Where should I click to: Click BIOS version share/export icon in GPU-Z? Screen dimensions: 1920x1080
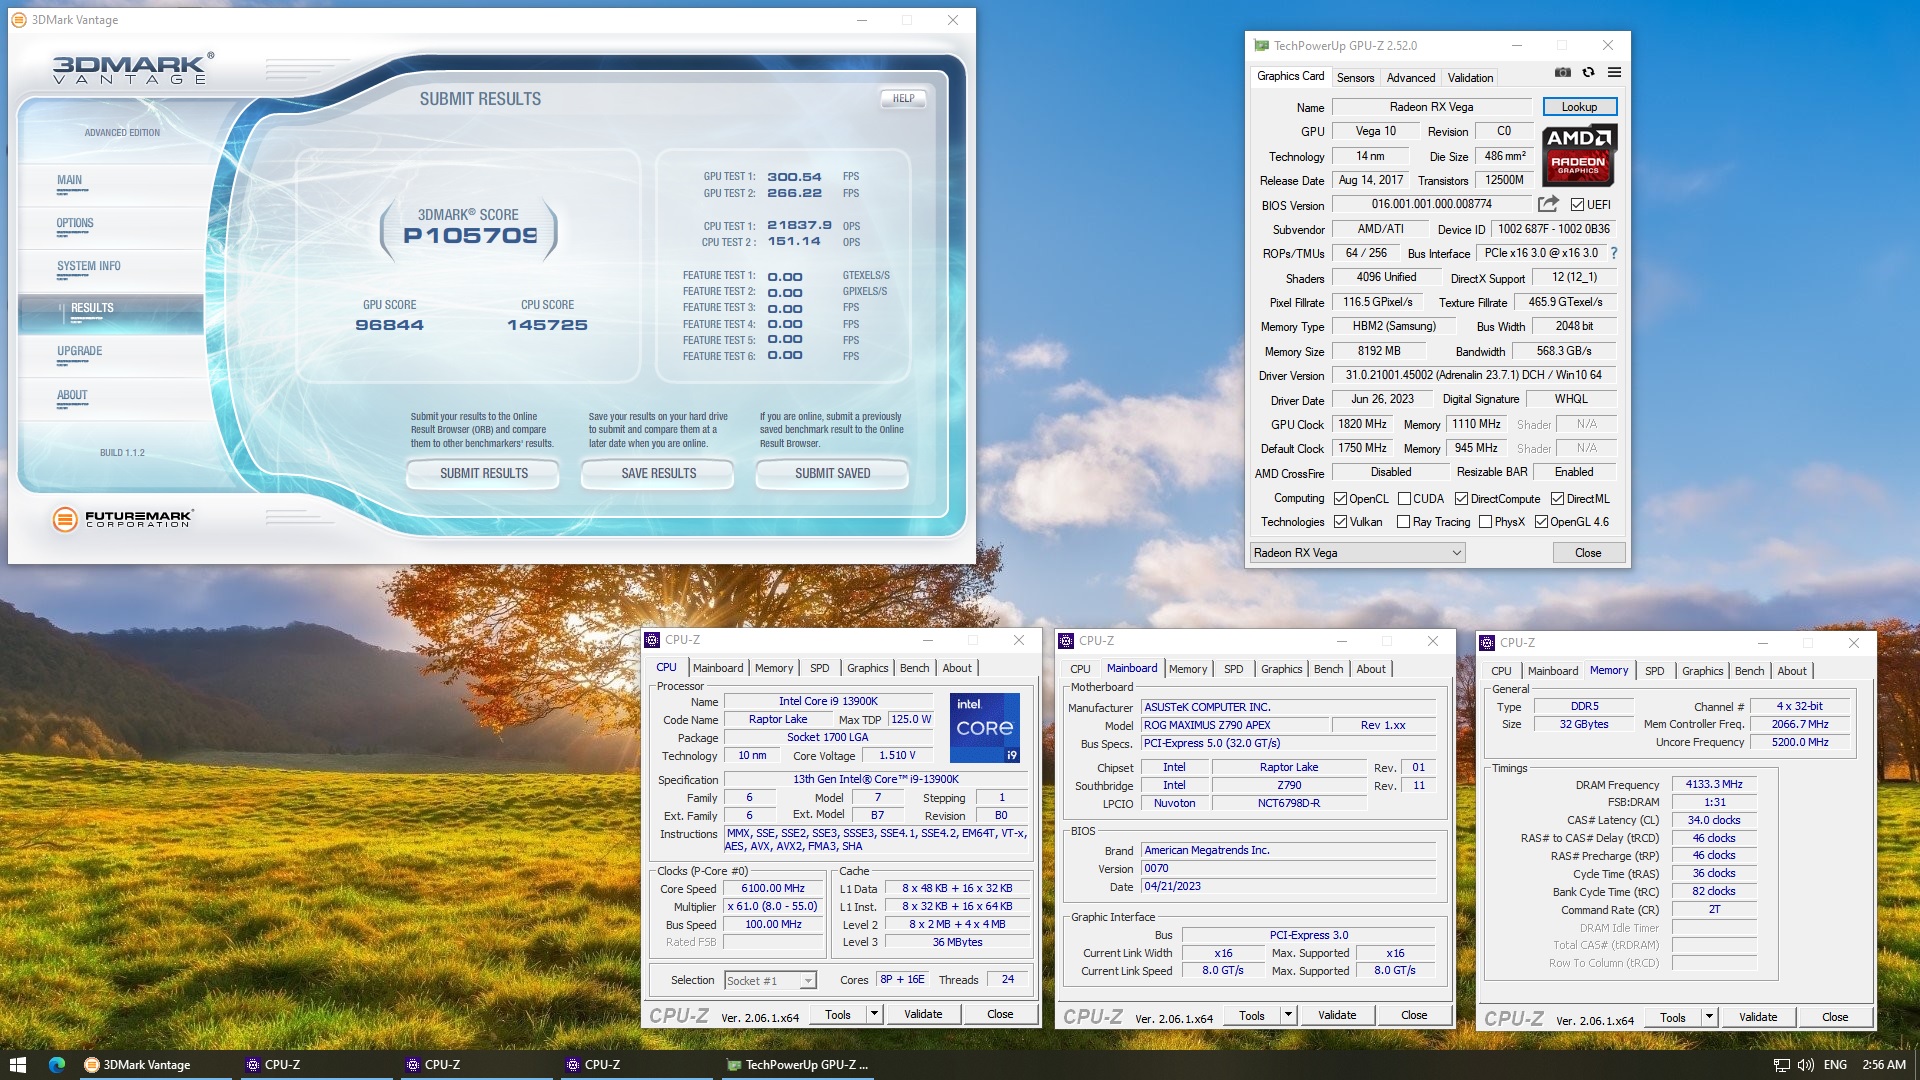tap(1548, 204)
